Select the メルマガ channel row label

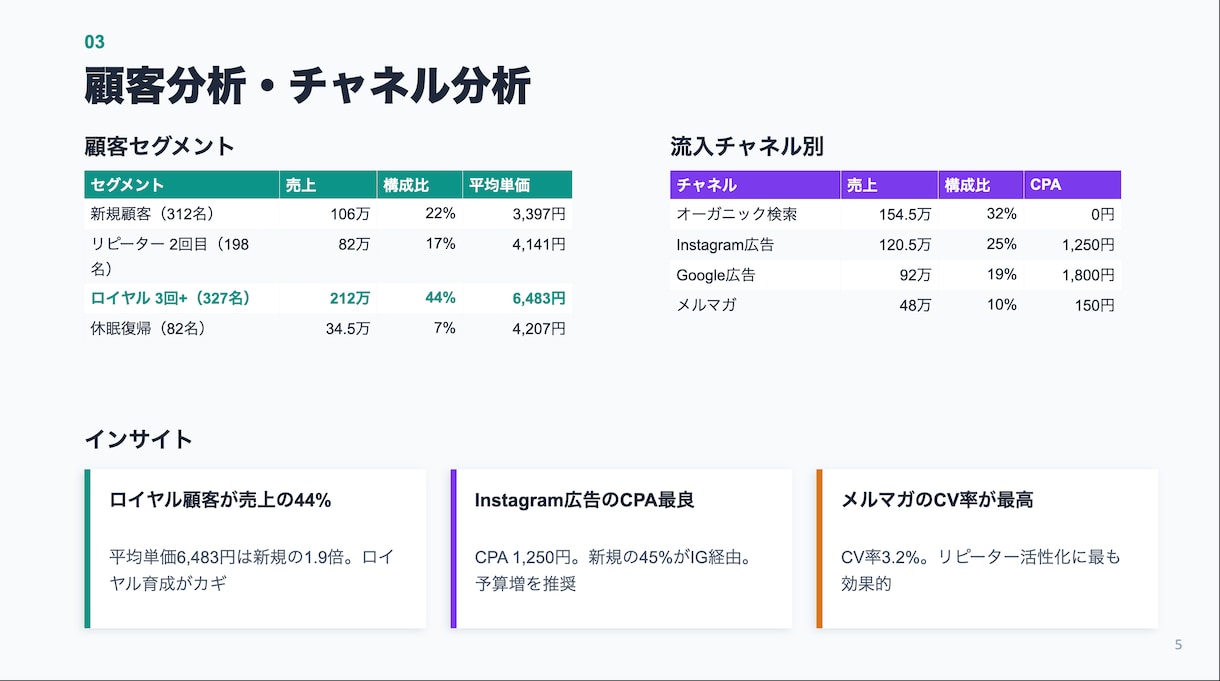pyautogui.click(x=706, y=305)
